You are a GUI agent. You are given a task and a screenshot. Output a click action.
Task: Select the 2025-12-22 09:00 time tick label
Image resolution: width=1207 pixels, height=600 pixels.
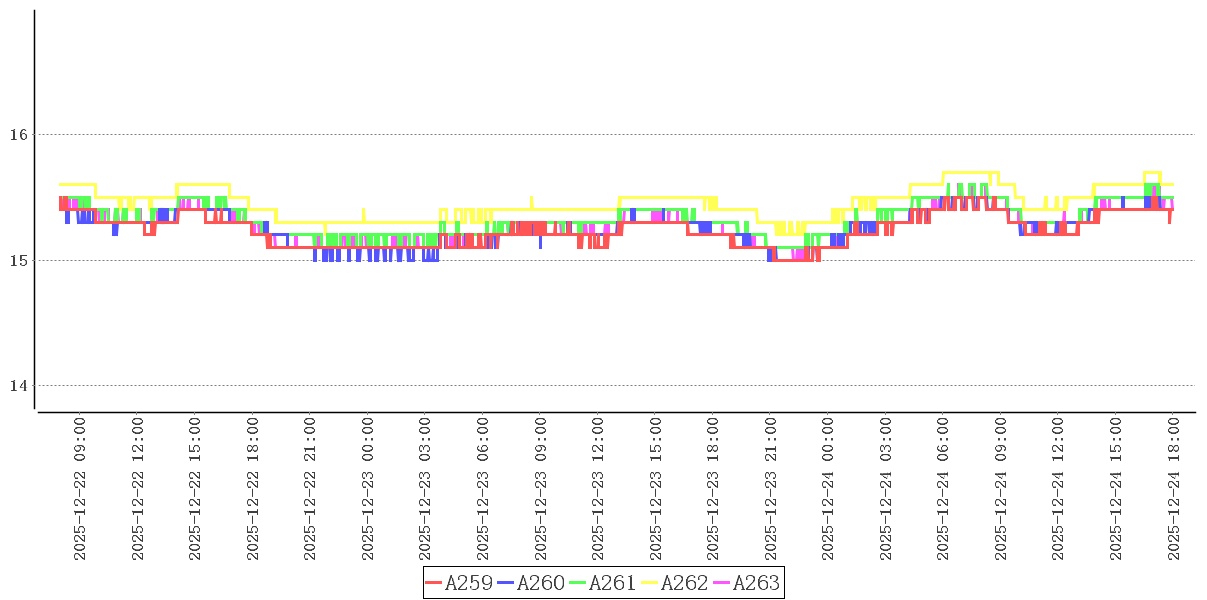[80, 490]
